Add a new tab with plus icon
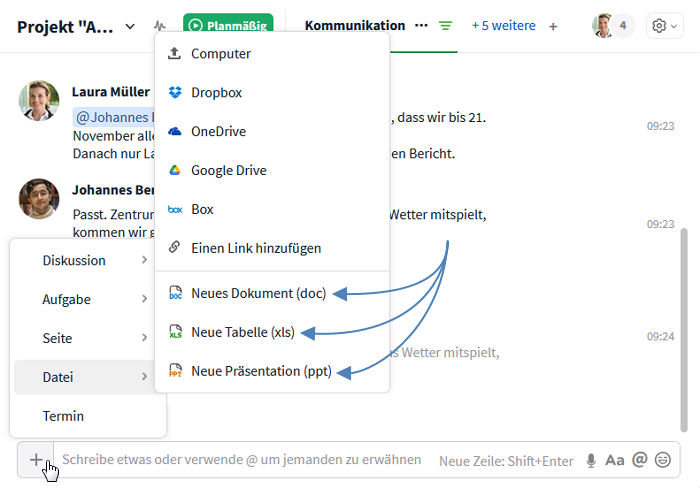The height and width of the screenshot is (488, 700). [553, 26]
